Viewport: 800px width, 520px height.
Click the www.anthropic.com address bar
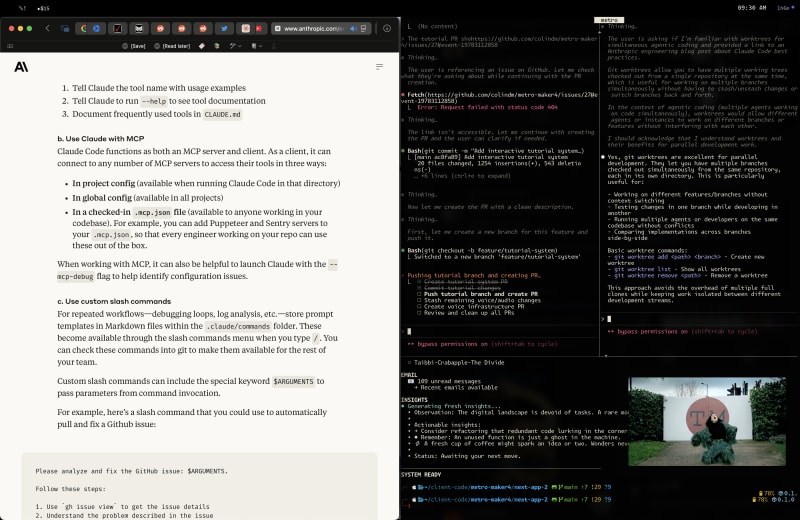[x=320, y=29]
